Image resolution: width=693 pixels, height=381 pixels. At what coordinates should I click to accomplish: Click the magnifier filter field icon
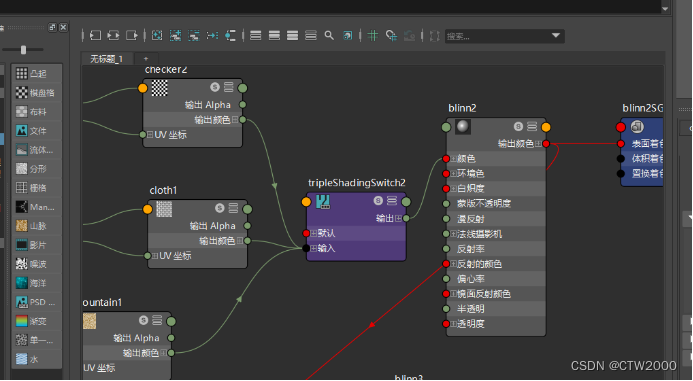tap(329, 35)
